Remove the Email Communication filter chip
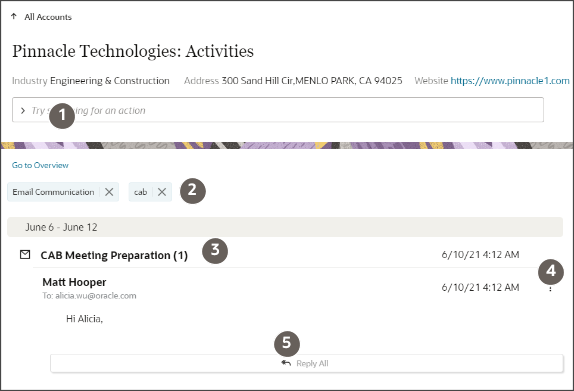 (109, 192)
